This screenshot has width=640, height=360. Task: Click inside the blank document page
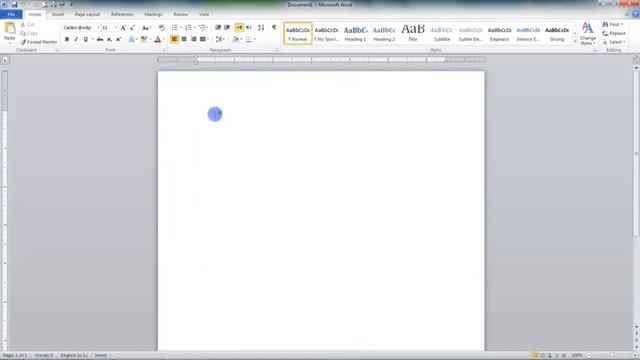[x=321, y=211]
